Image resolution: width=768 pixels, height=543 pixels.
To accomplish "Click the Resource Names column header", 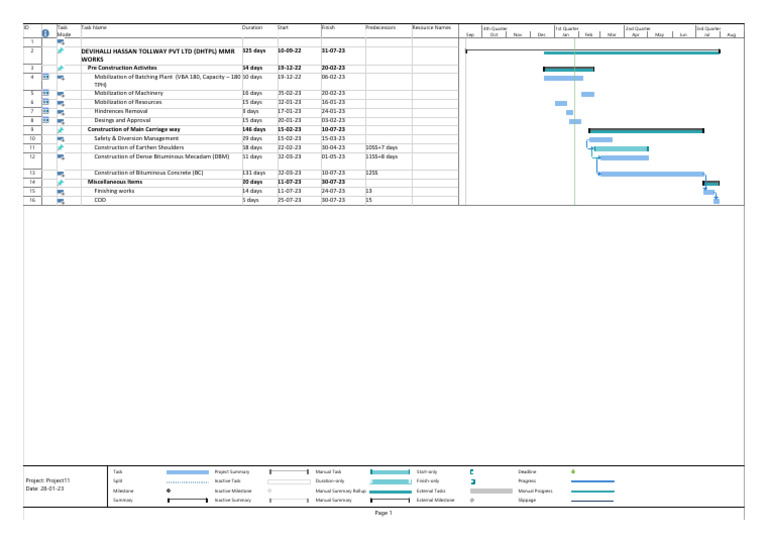I will 432,27.
